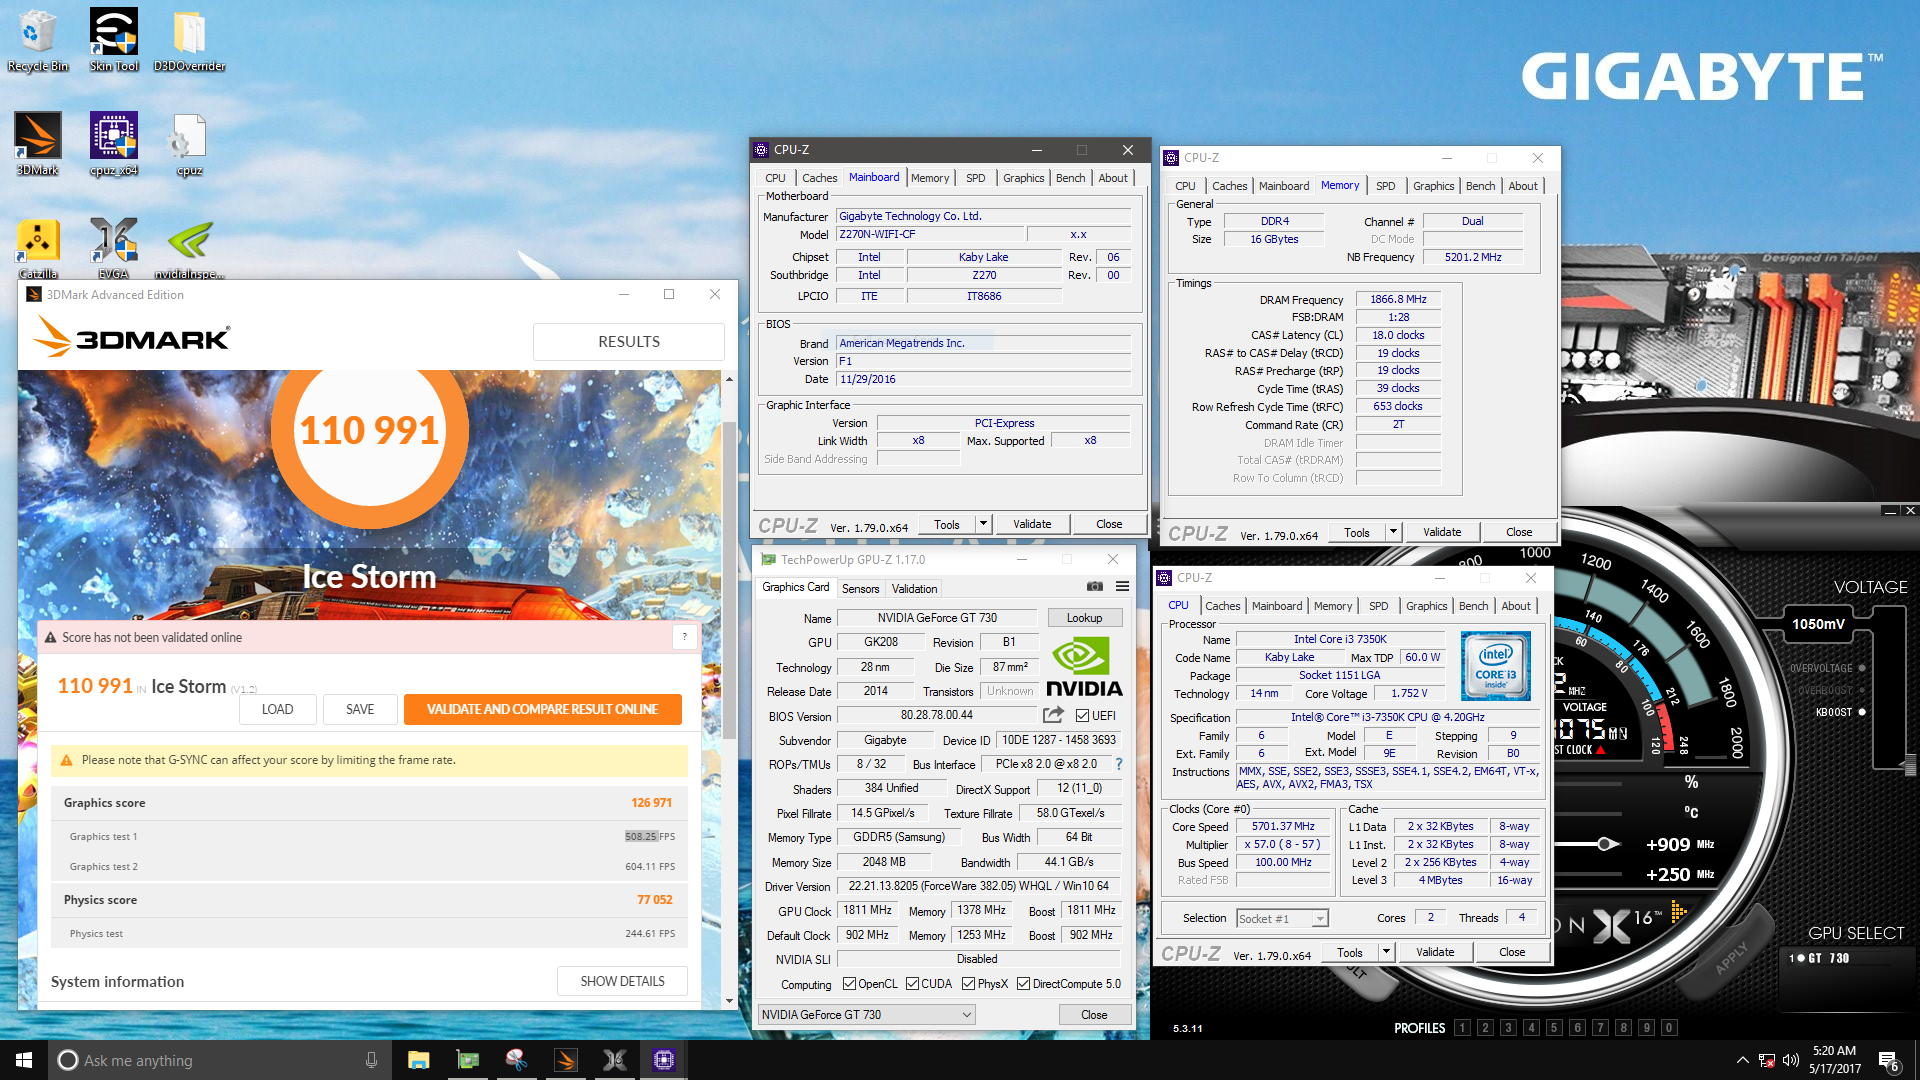Launch the EVGA Precision desktop shortcut
The width and height of the screenshot is (1920, 1080).
[114, 248]
